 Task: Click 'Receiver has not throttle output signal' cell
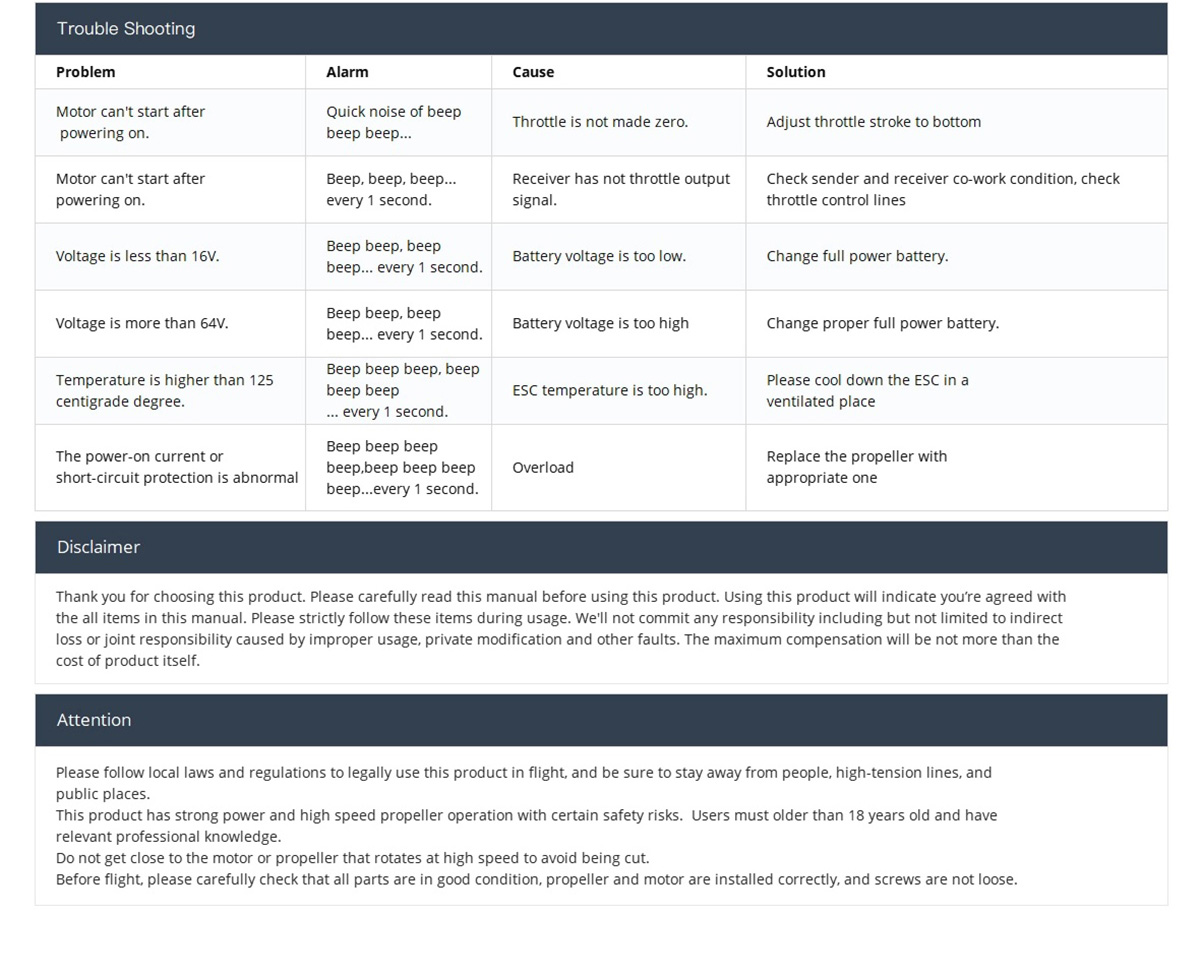620,189
